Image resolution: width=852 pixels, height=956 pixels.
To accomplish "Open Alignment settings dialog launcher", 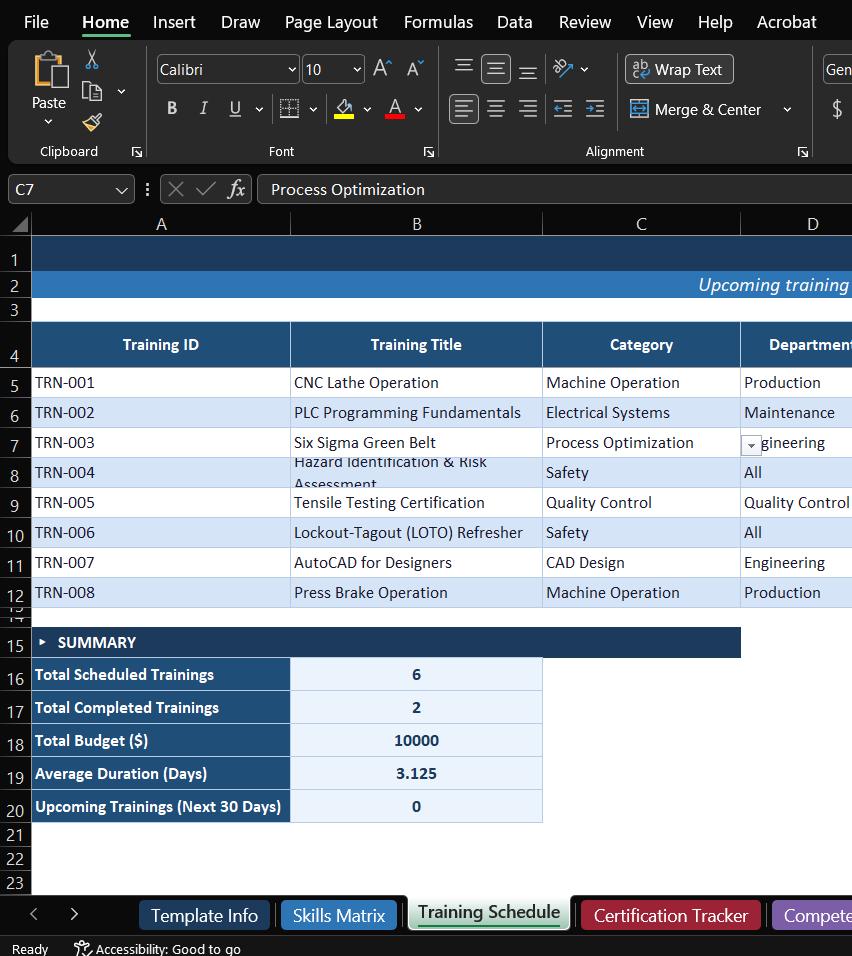I will pos(803,152).
